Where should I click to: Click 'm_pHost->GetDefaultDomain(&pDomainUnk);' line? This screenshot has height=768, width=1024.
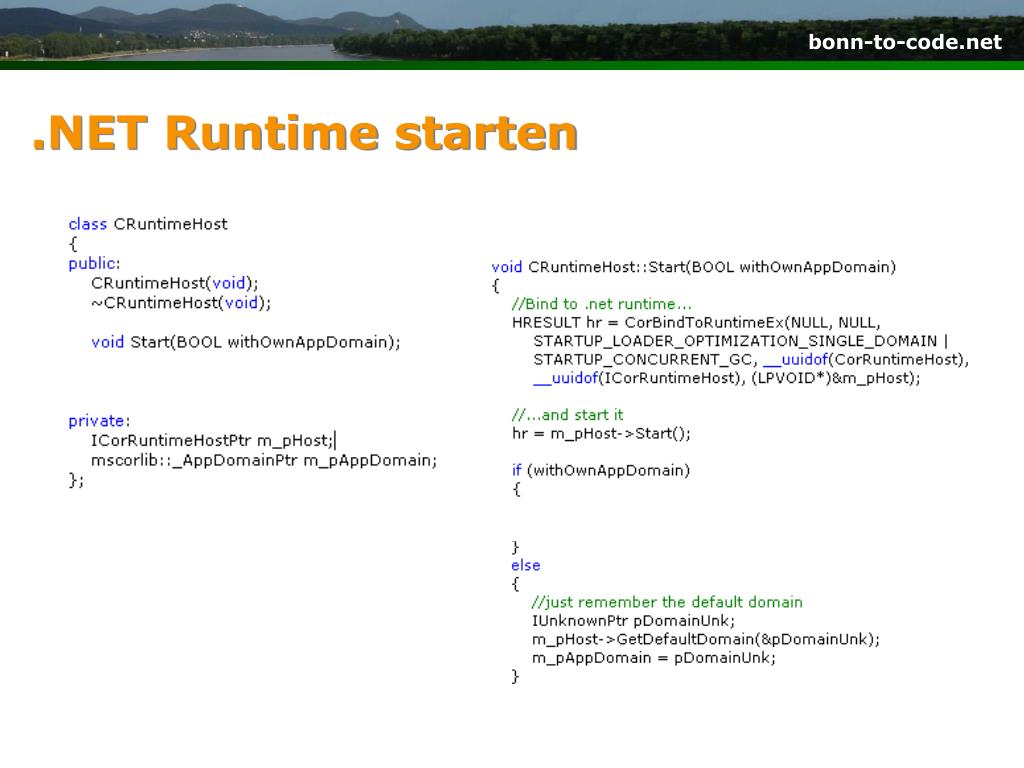click(706, 639)
